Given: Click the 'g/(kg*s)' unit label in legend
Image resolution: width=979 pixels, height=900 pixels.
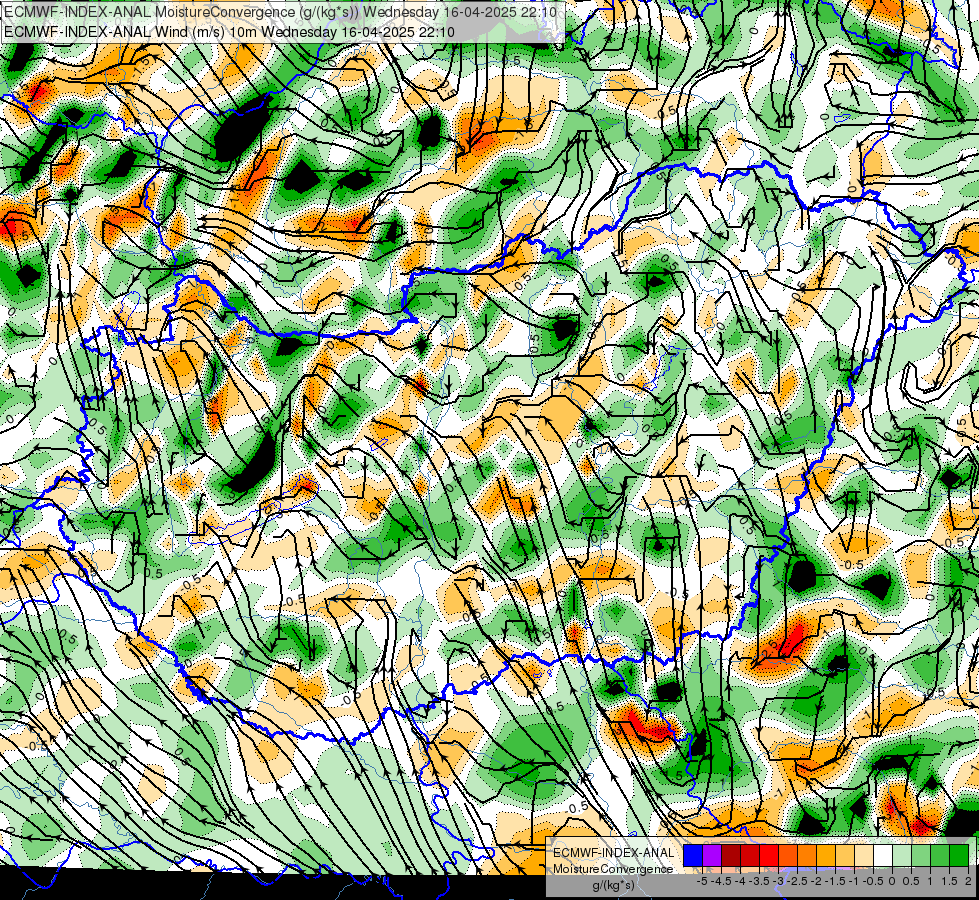Looking at the screenshot, I should 613,886.
